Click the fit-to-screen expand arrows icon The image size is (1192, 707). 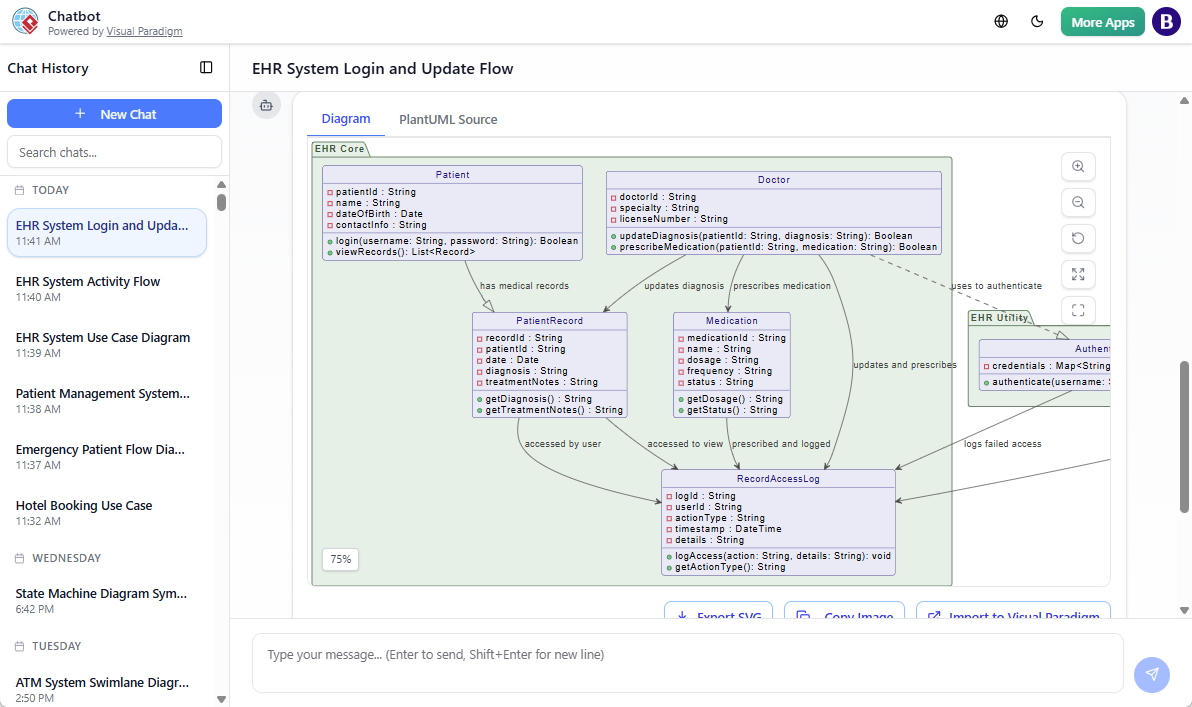click(1078, 274)
